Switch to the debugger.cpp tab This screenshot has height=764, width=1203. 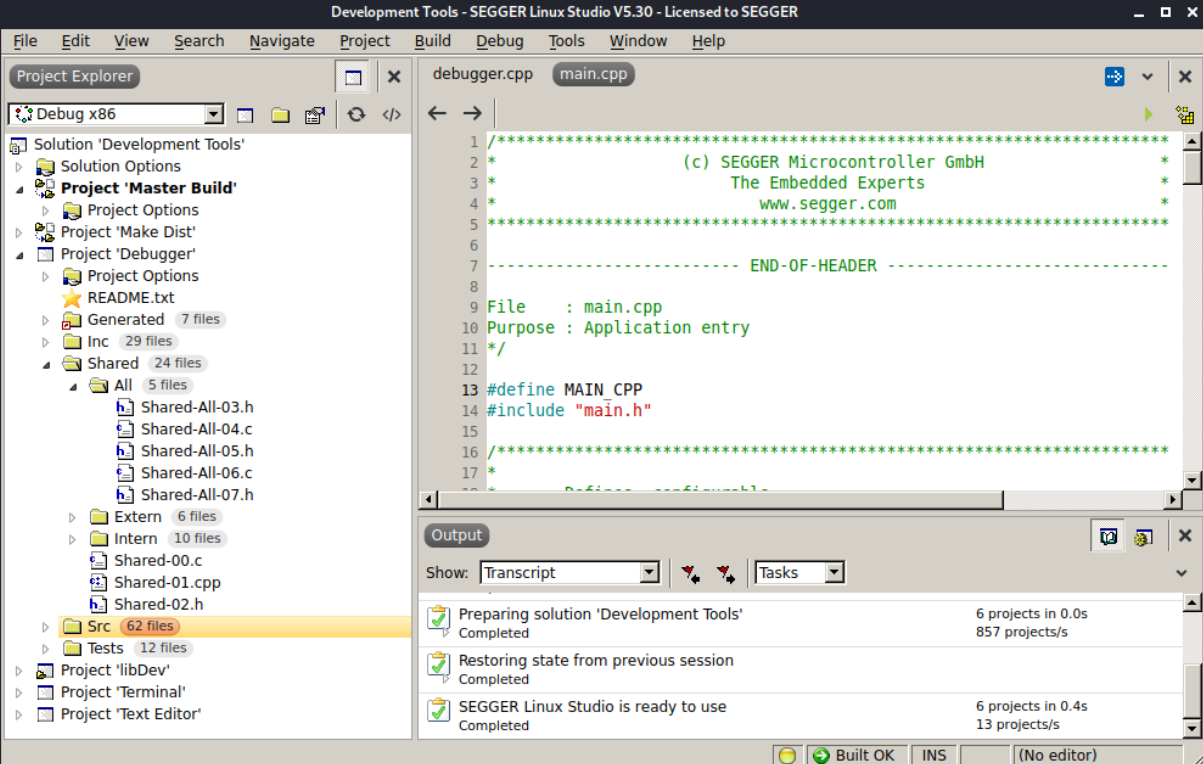coord(483,75)
